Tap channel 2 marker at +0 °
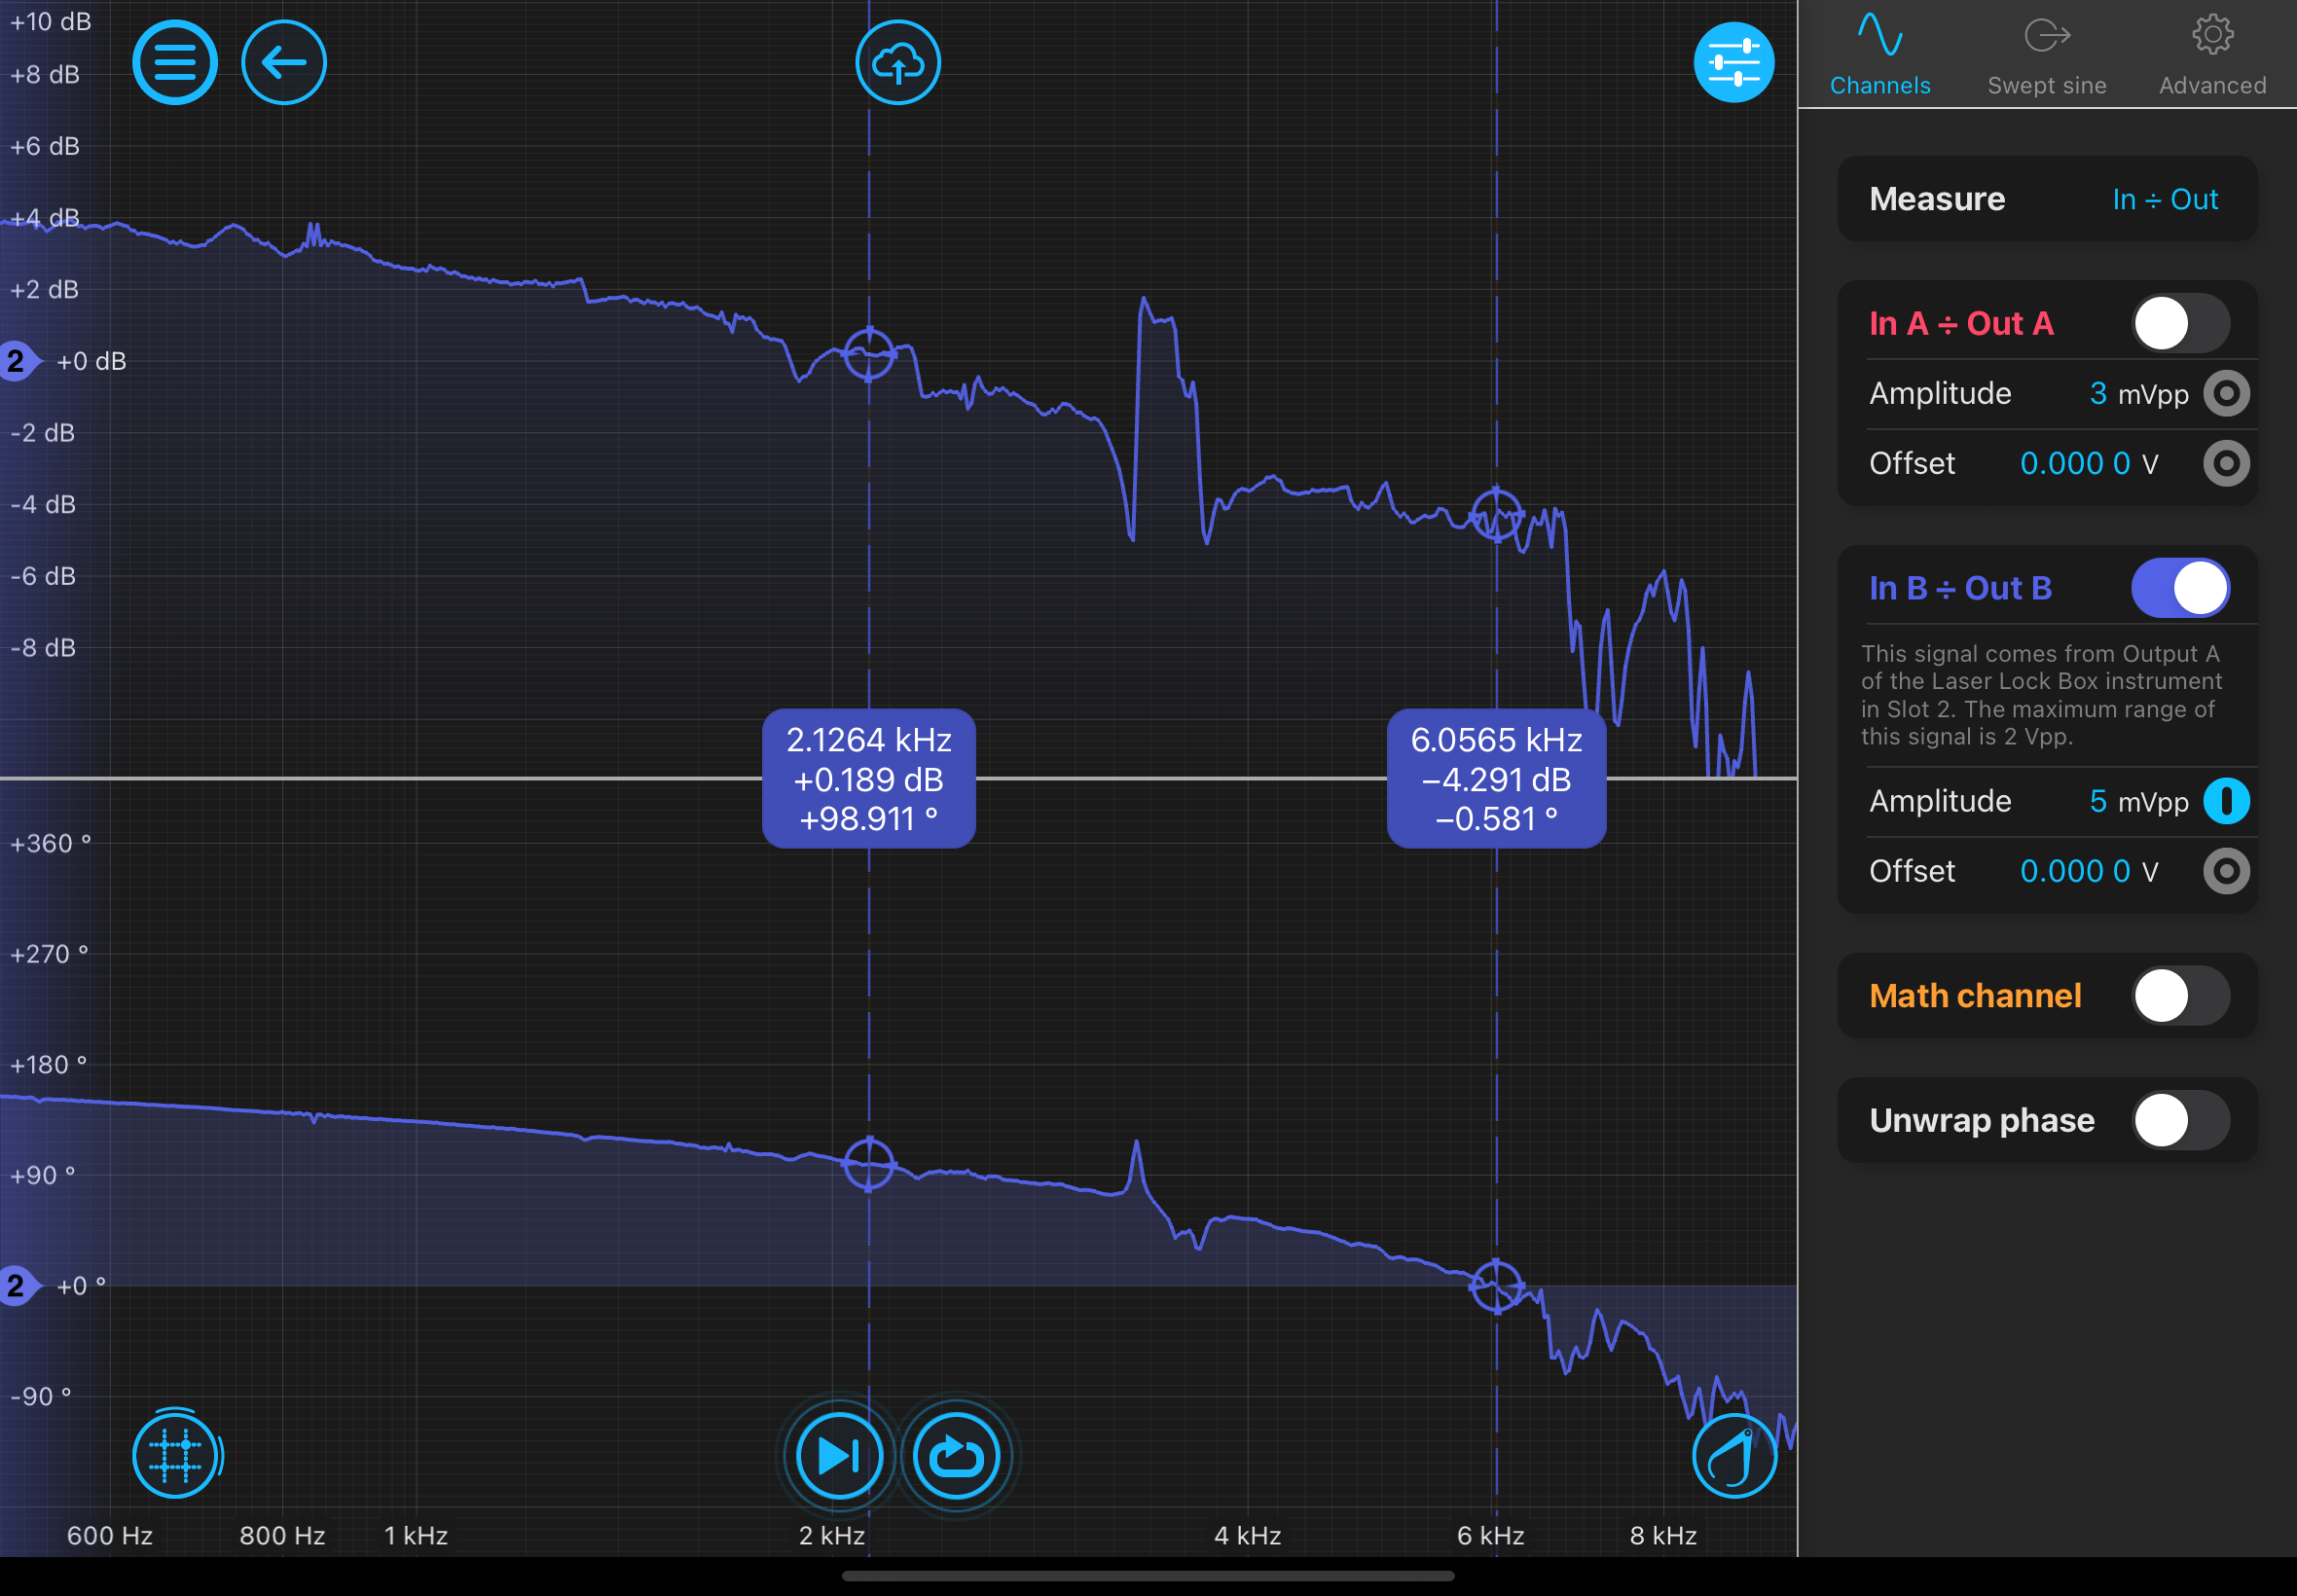This screenshot has width=2297, height=1596. (x=19, y=1285)
